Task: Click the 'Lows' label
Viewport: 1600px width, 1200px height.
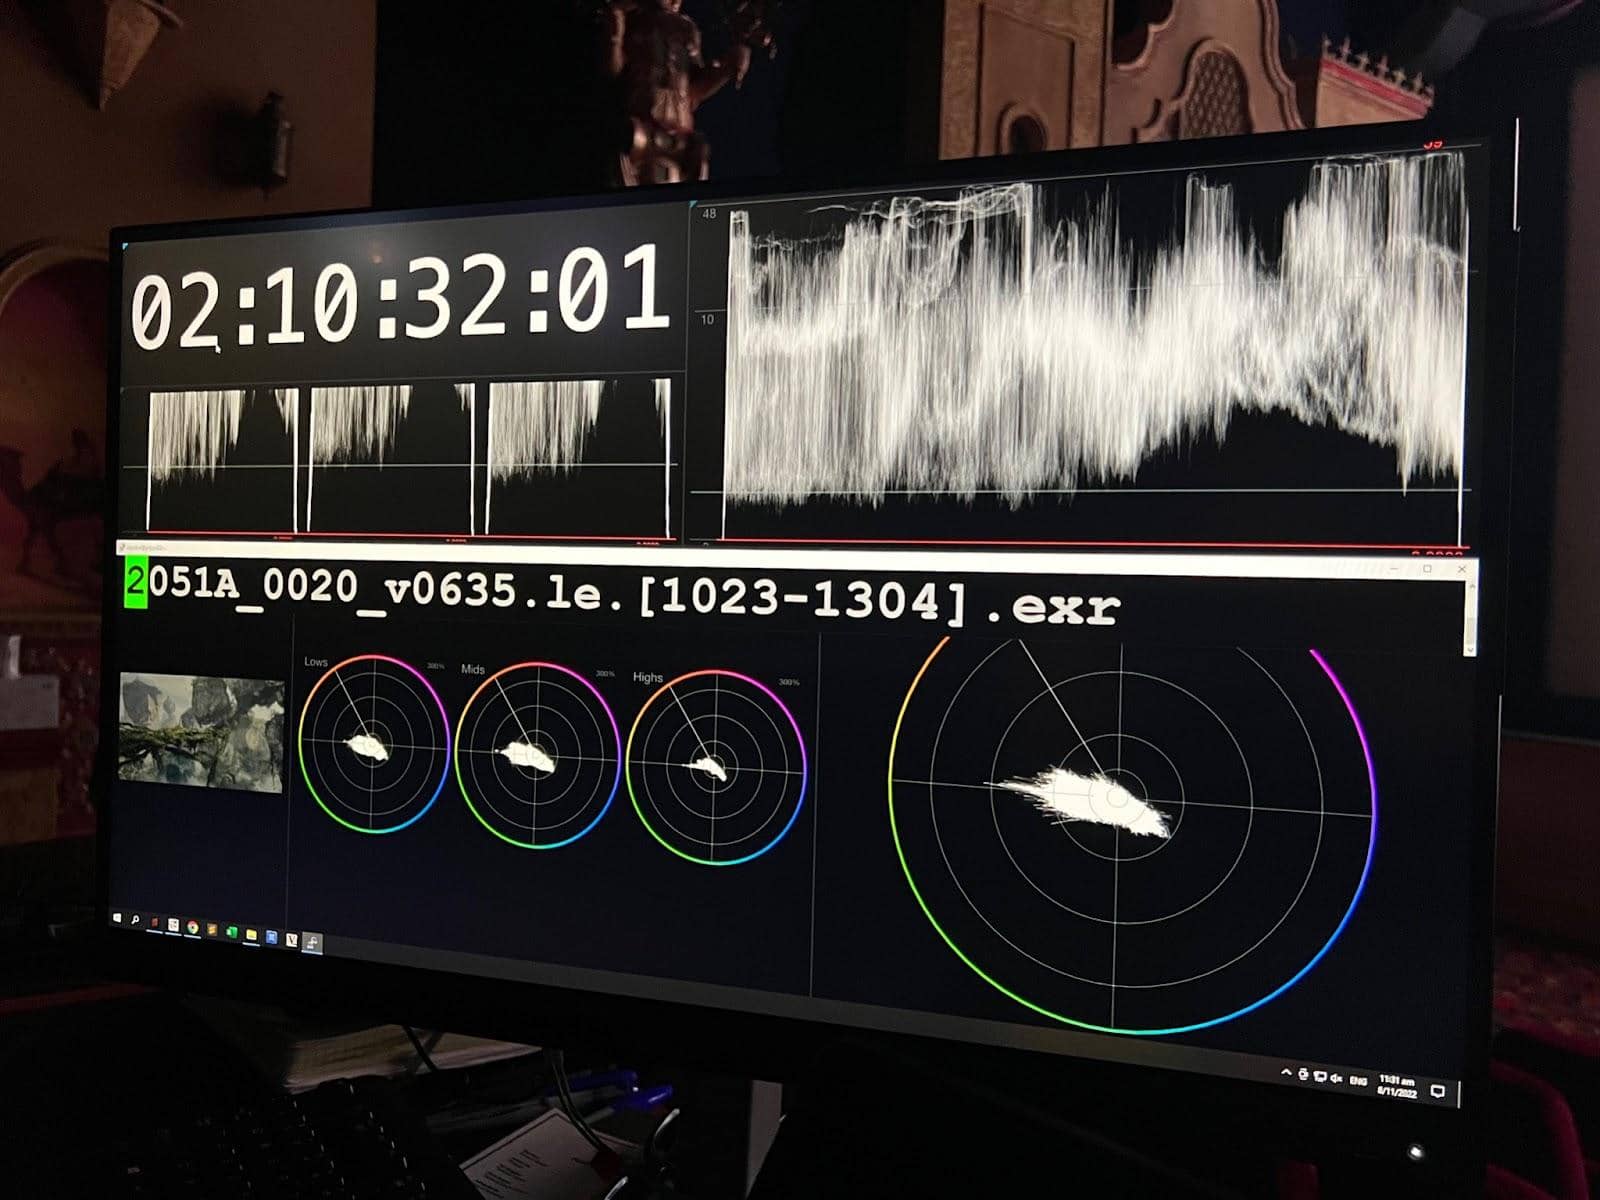Action: [315, 662]
